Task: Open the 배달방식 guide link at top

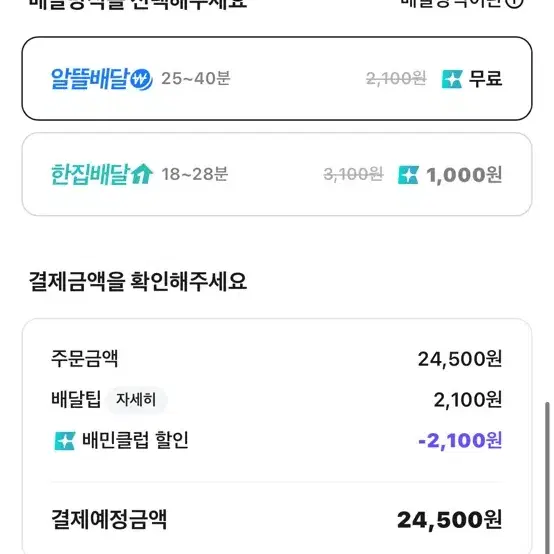Action: (452, 3)
